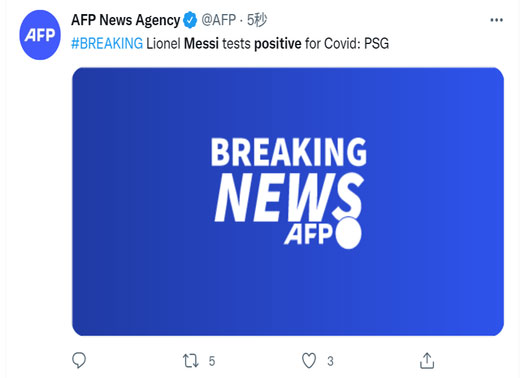Image resolution: width=520 pixels, height=378 pixels.
Task: Share the tweet via upload arrow icon
Action: coord(427,361)
